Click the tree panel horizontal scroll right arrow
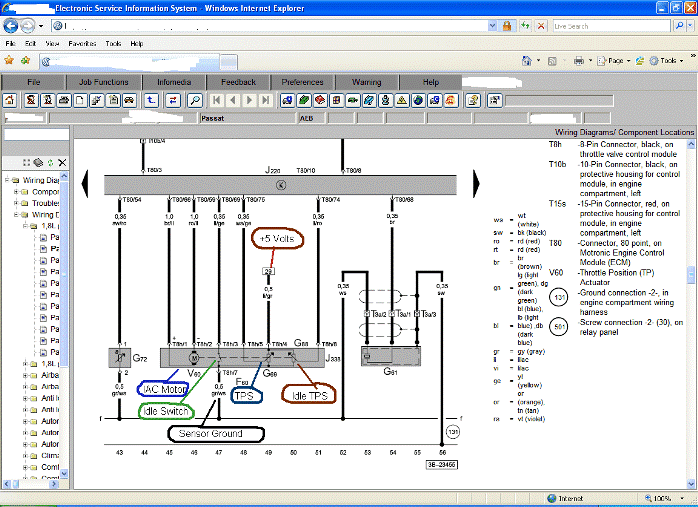The image size is (698, 507). (x=53, y=483)
